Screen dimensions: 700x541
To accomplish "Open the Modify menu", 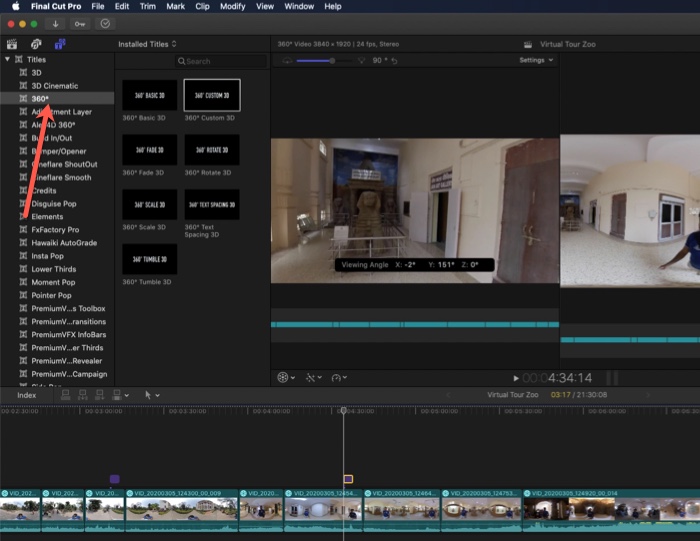I will pyautogui.click(x=233, y=6).
